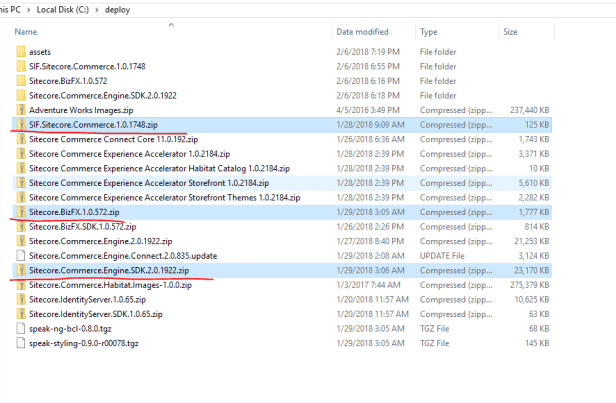
Task: Click the speak-ng-bcl-0.8.0.tgz file icon
Action: [21, 328]
